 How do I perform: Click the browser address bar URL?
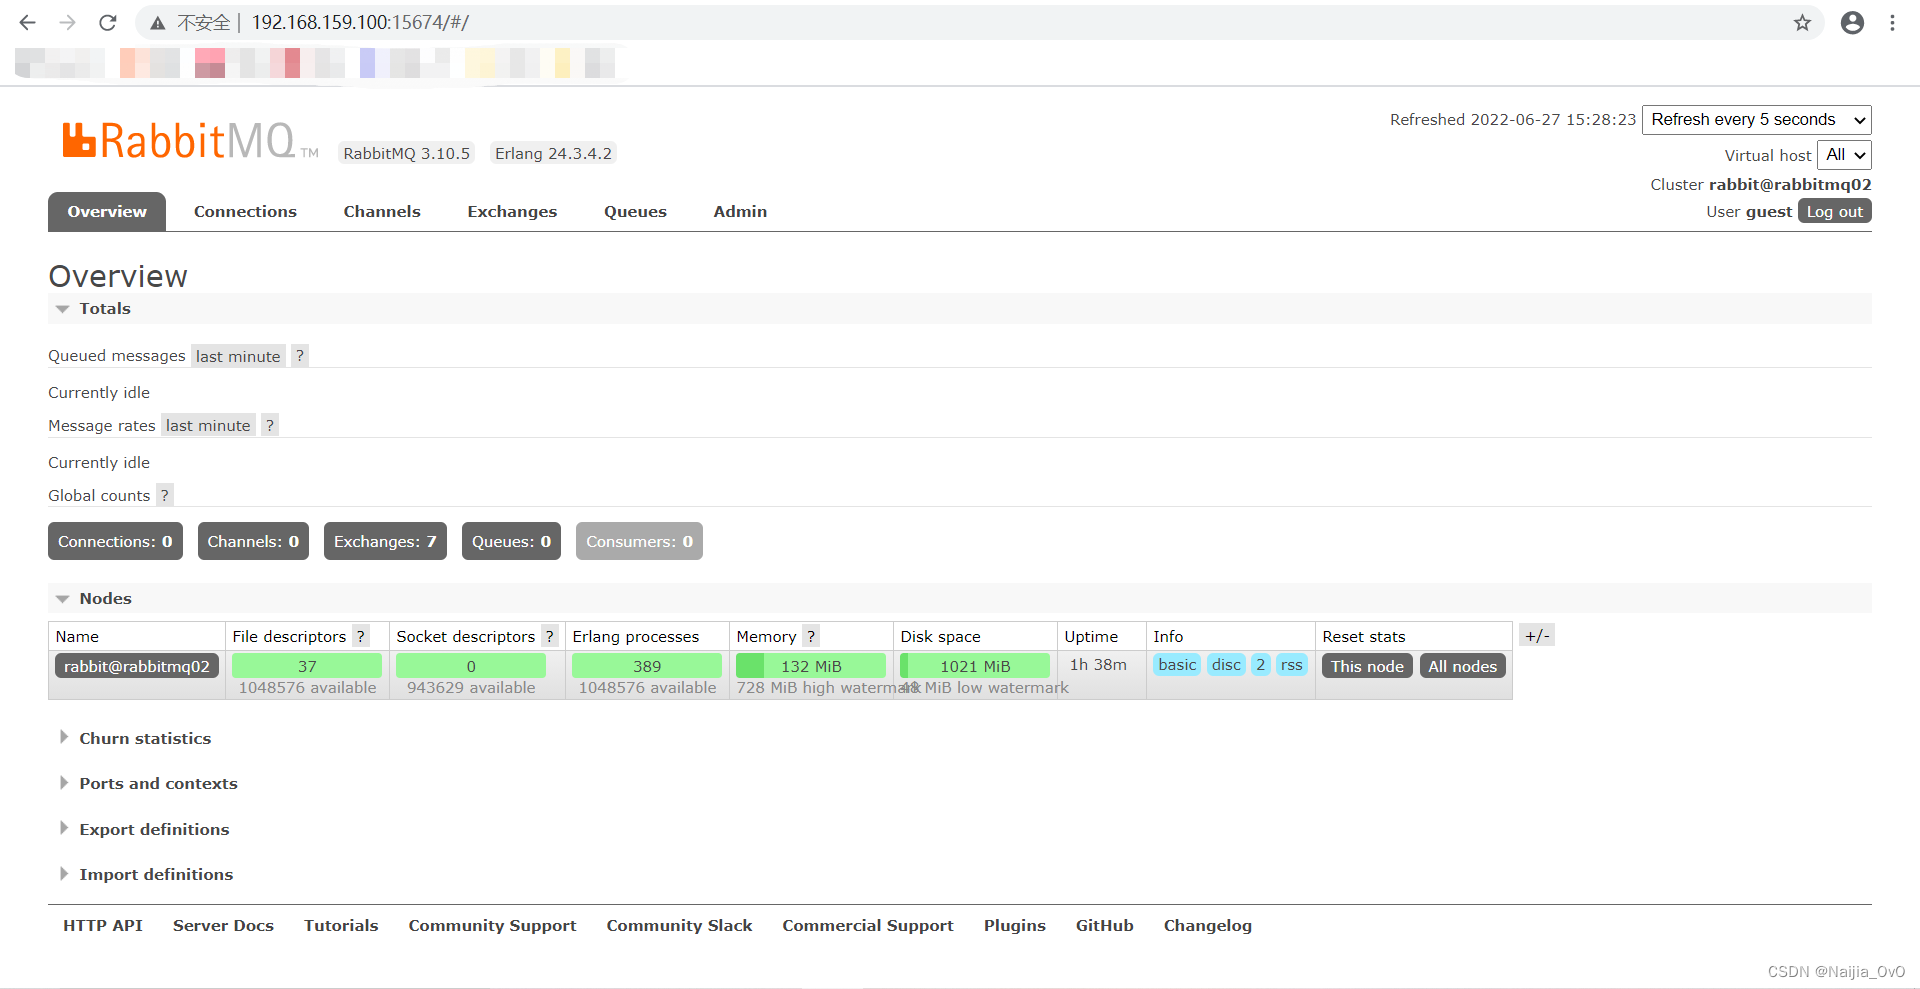[360, 22]
